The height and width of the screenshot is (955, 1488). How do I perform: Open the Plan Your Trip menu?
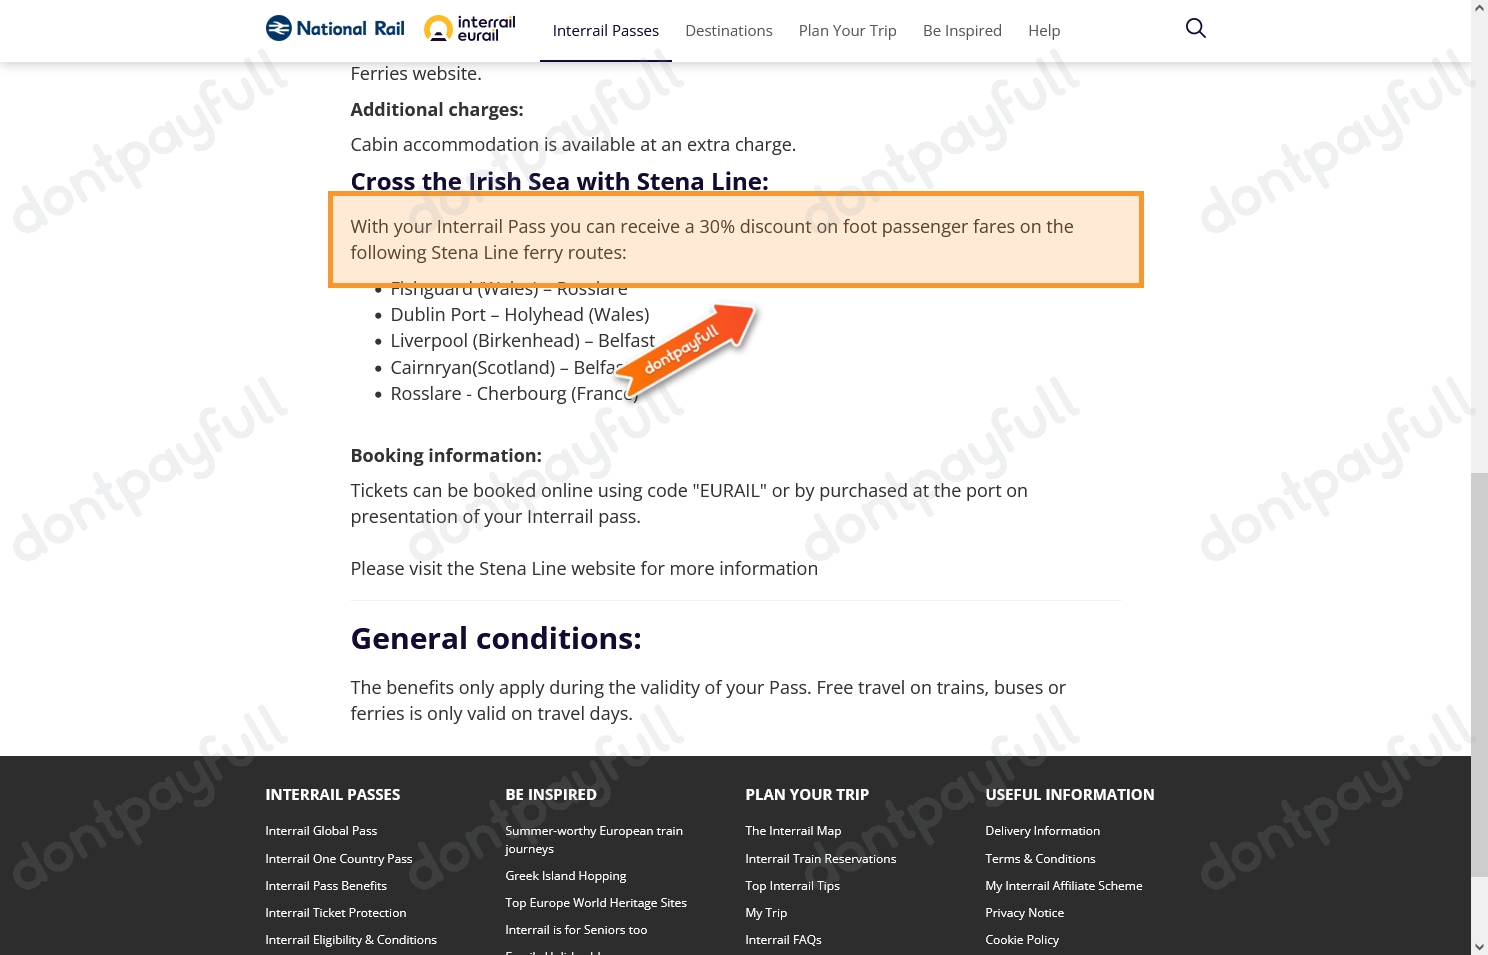(x=847, y=31)
